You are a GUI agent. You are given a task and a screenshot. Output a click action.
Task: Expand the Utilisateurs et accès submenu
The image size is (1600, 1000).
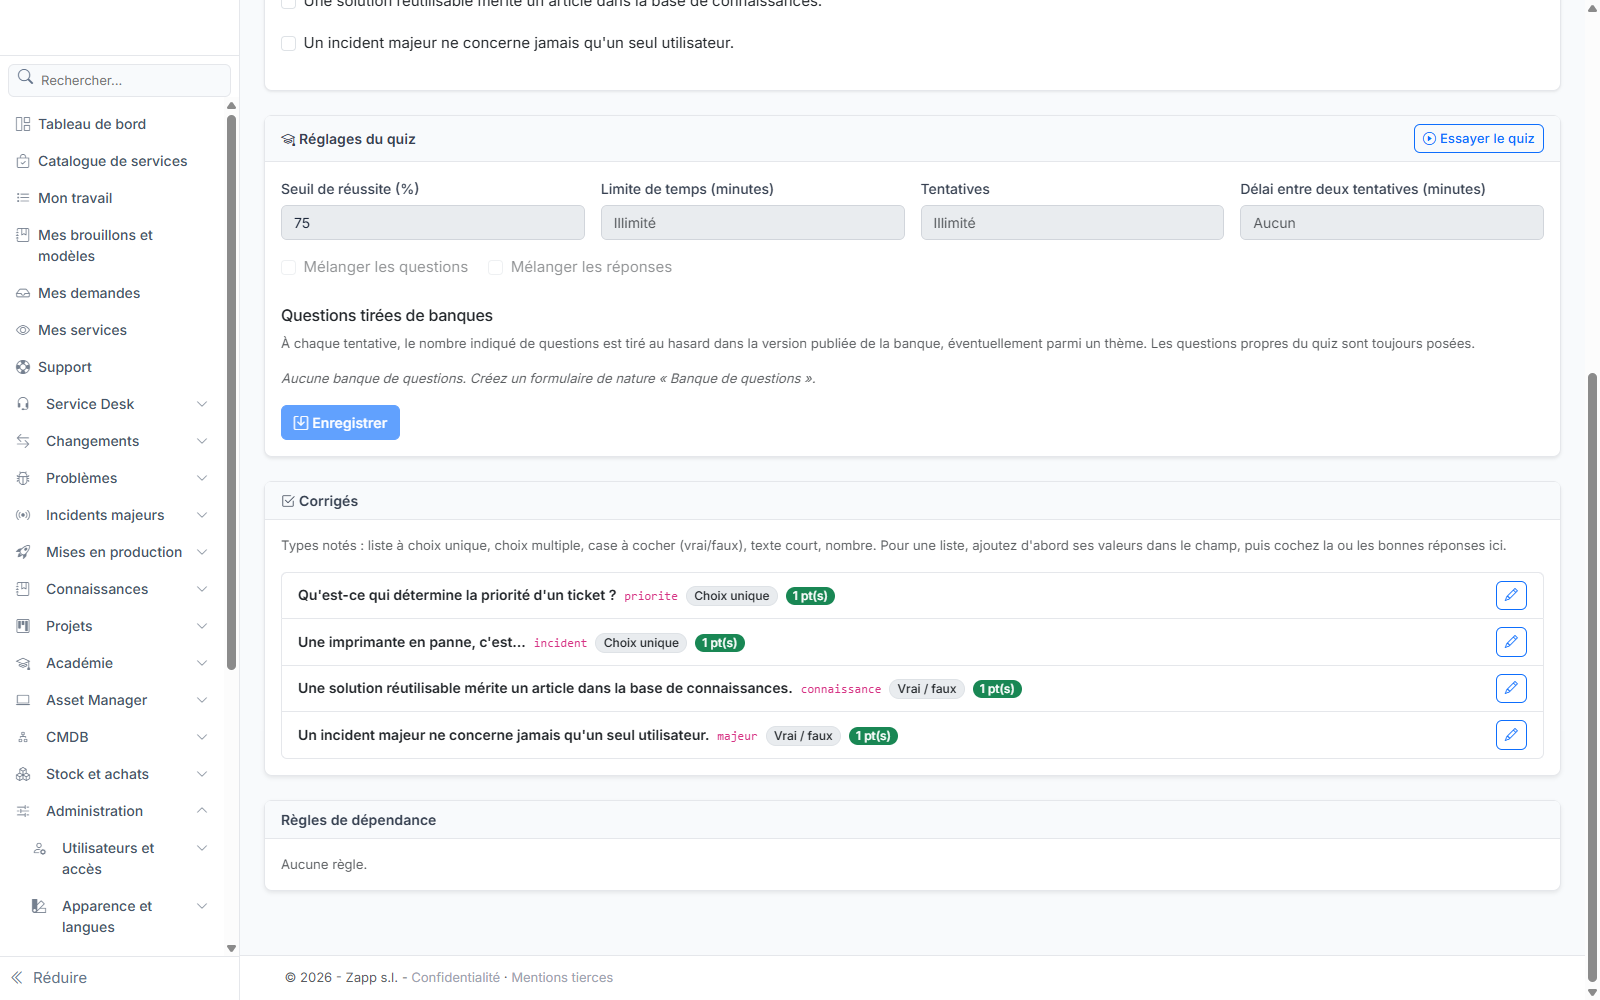pos(120,858)
